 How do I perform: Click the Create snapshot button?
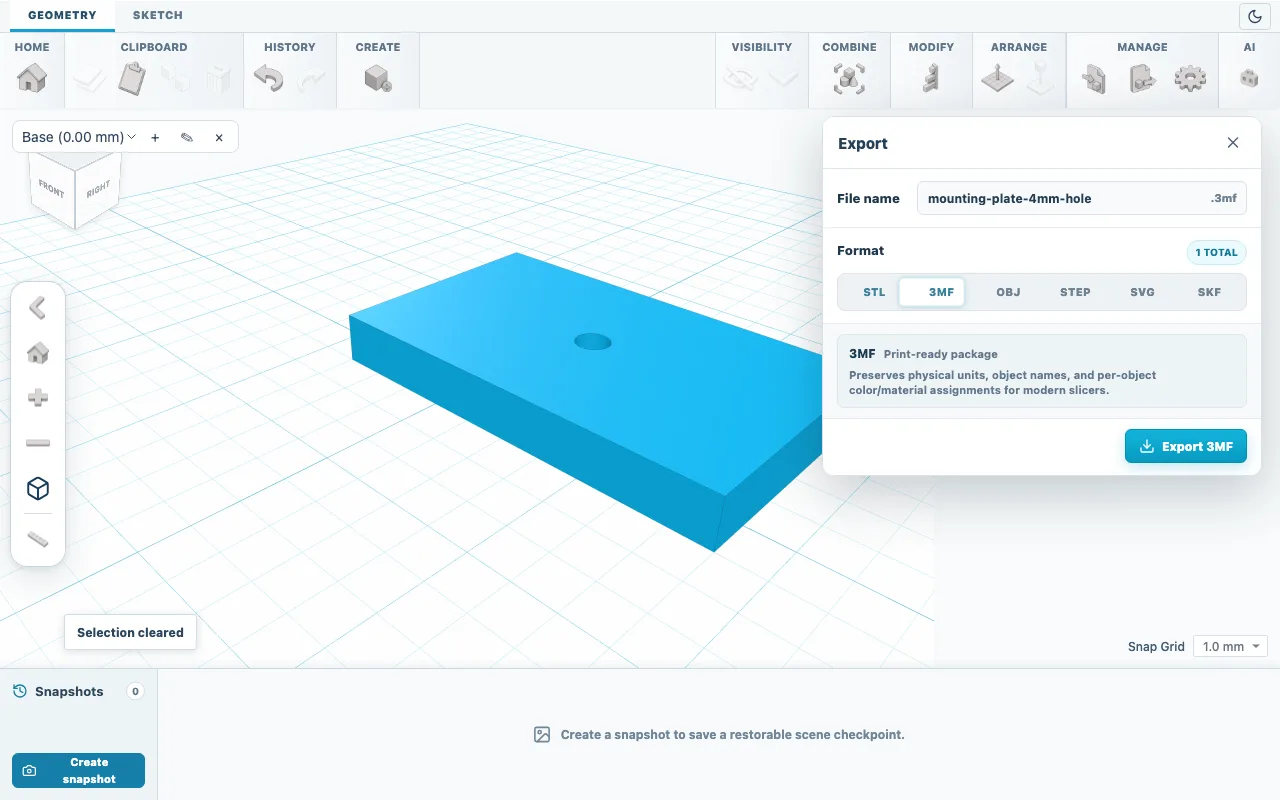(78, 770)
